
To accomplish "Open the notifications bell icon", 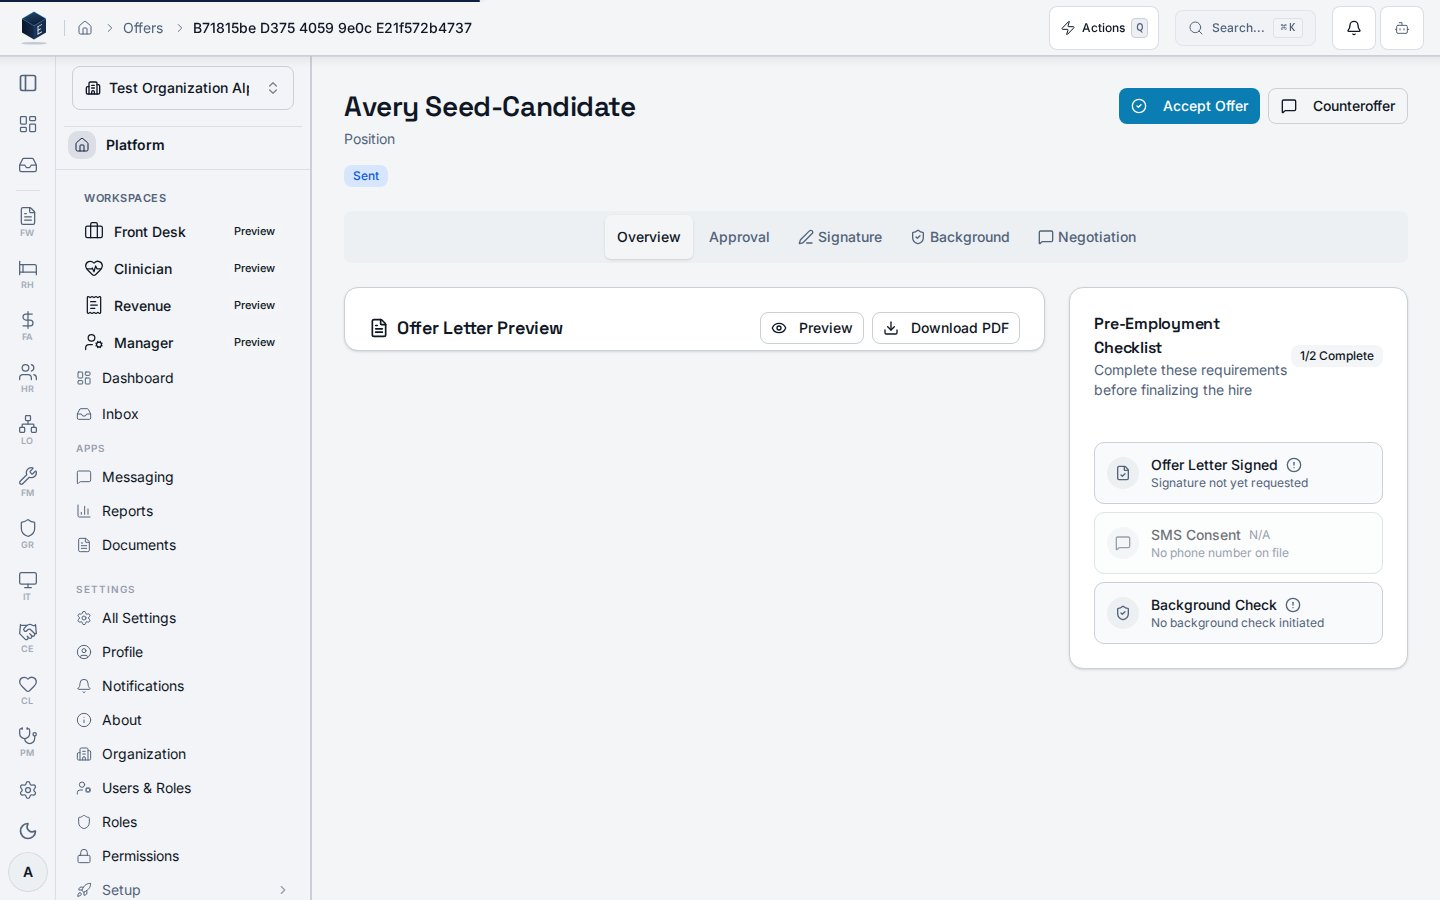I will [x=1354, y=28].
